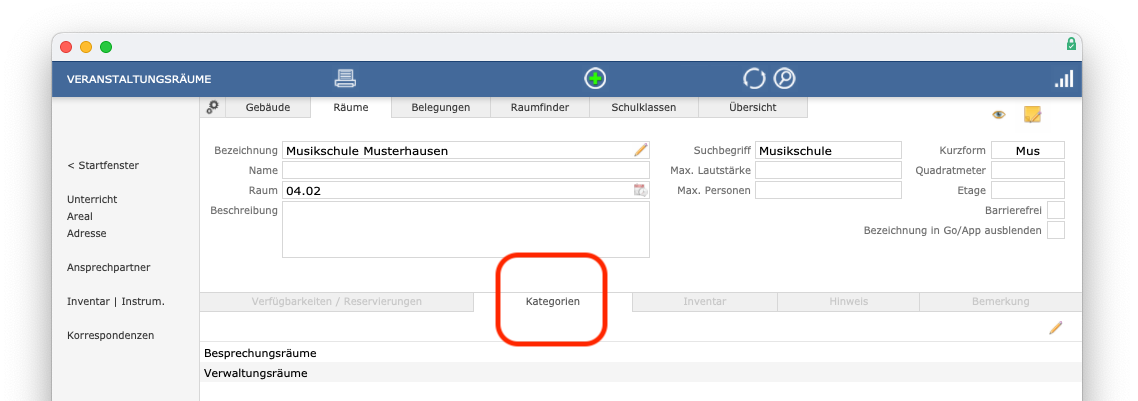This screenshot has width=1138, height=401.
Task: Switch to the Gebäude tab
Action: pos(268,107)
